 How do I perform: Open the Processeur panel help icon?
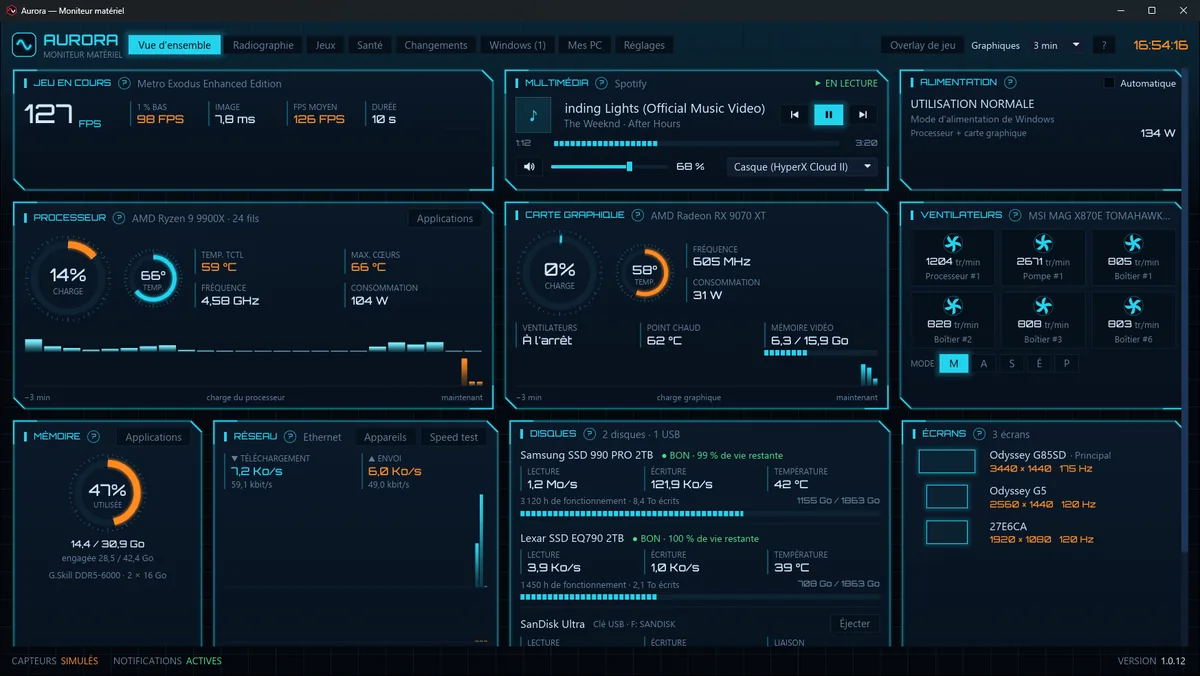[119, 218]
